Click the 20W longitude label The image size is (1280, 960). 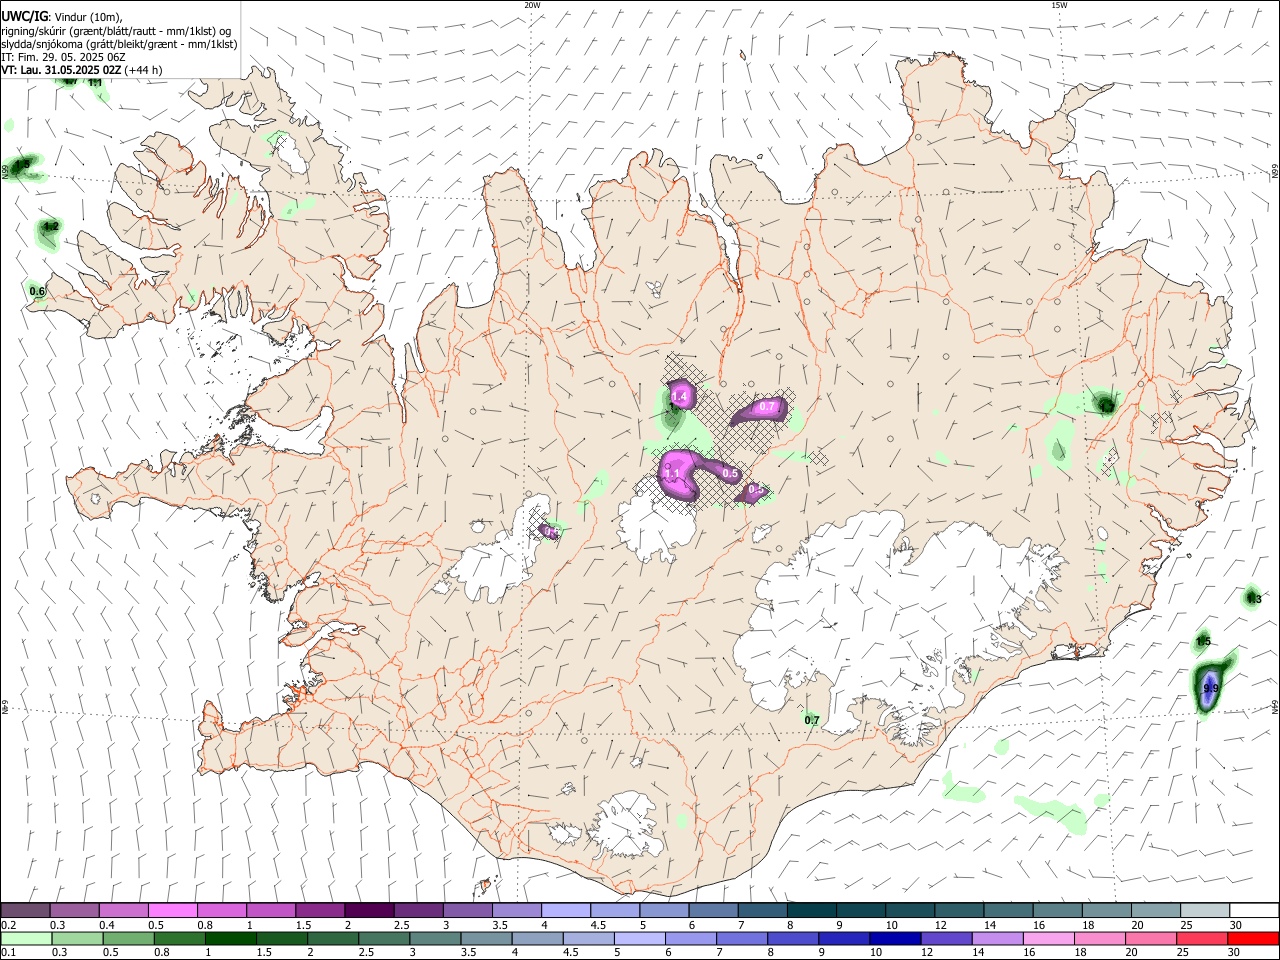coord(532,5)
